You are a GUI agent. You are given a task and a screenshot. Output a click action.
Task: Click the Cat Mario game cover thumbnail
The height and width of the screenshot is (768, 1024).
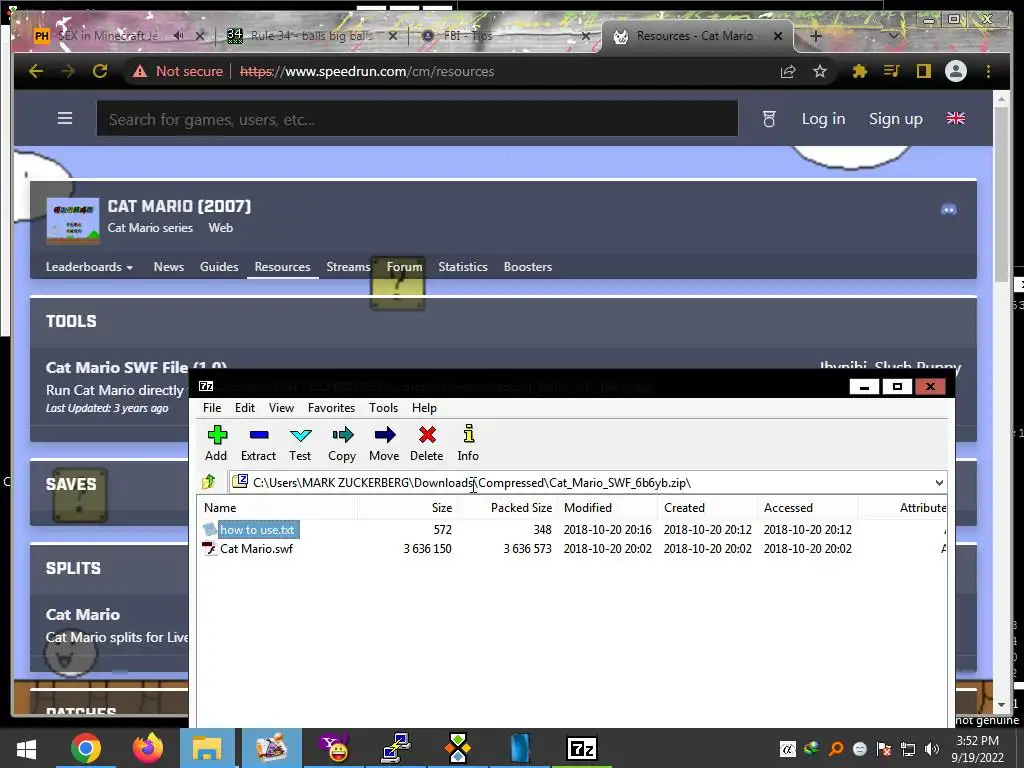[x=73, y=221]
